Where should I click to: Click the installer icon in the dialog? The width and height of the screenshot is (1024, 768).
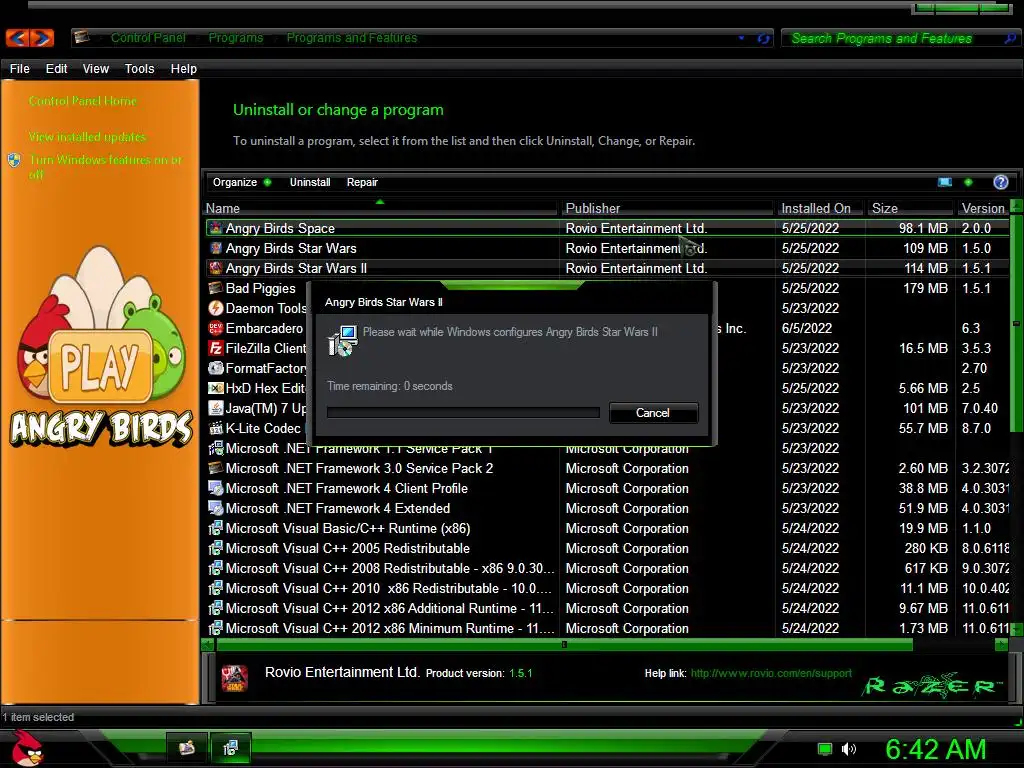click(x=343, y=340)
